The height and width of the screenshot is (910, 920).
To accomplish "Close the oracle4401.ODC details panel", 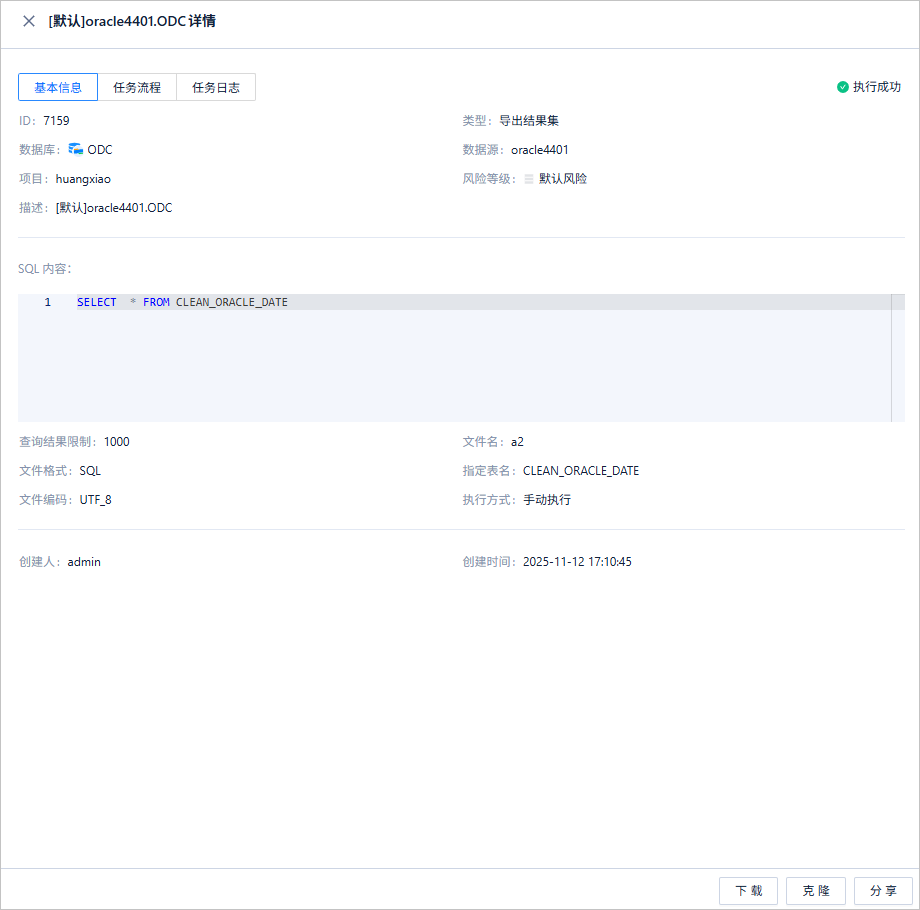I will 29,21.
